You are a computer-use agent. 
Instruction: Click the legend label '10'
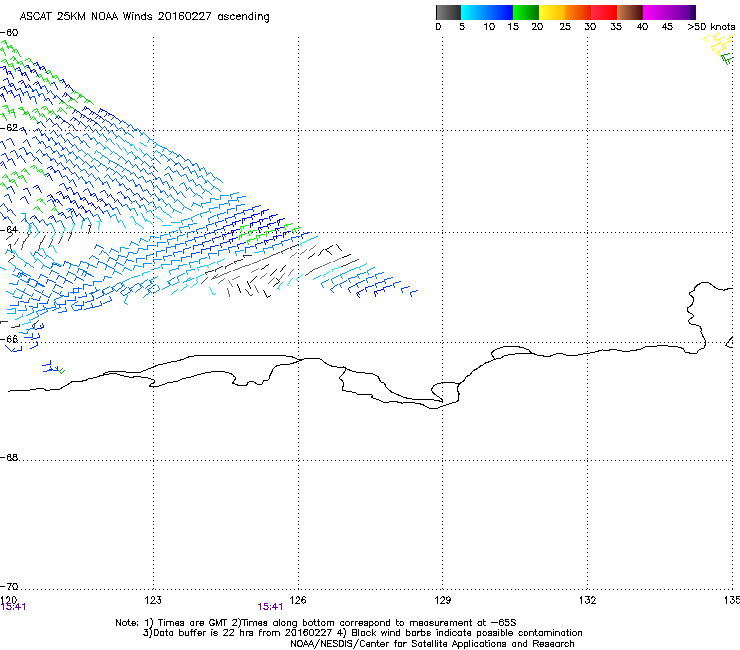489,27
